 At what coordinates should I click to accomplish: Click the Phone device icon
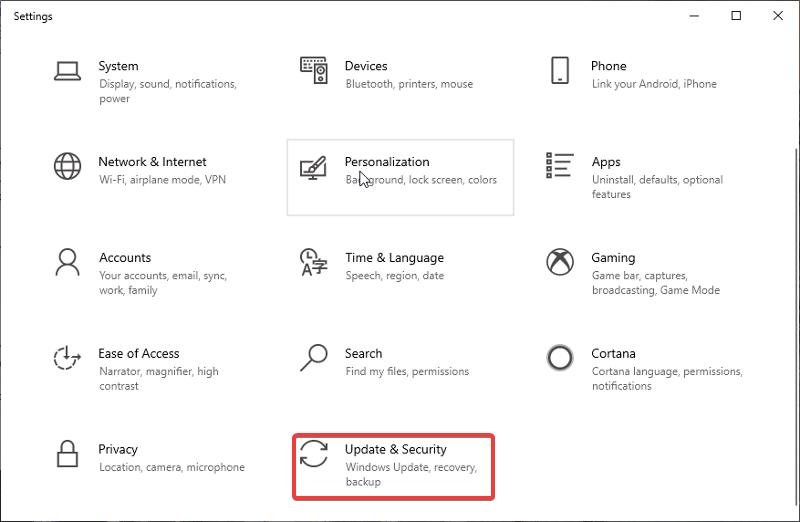pyautogui.click(x=560, y=70)
